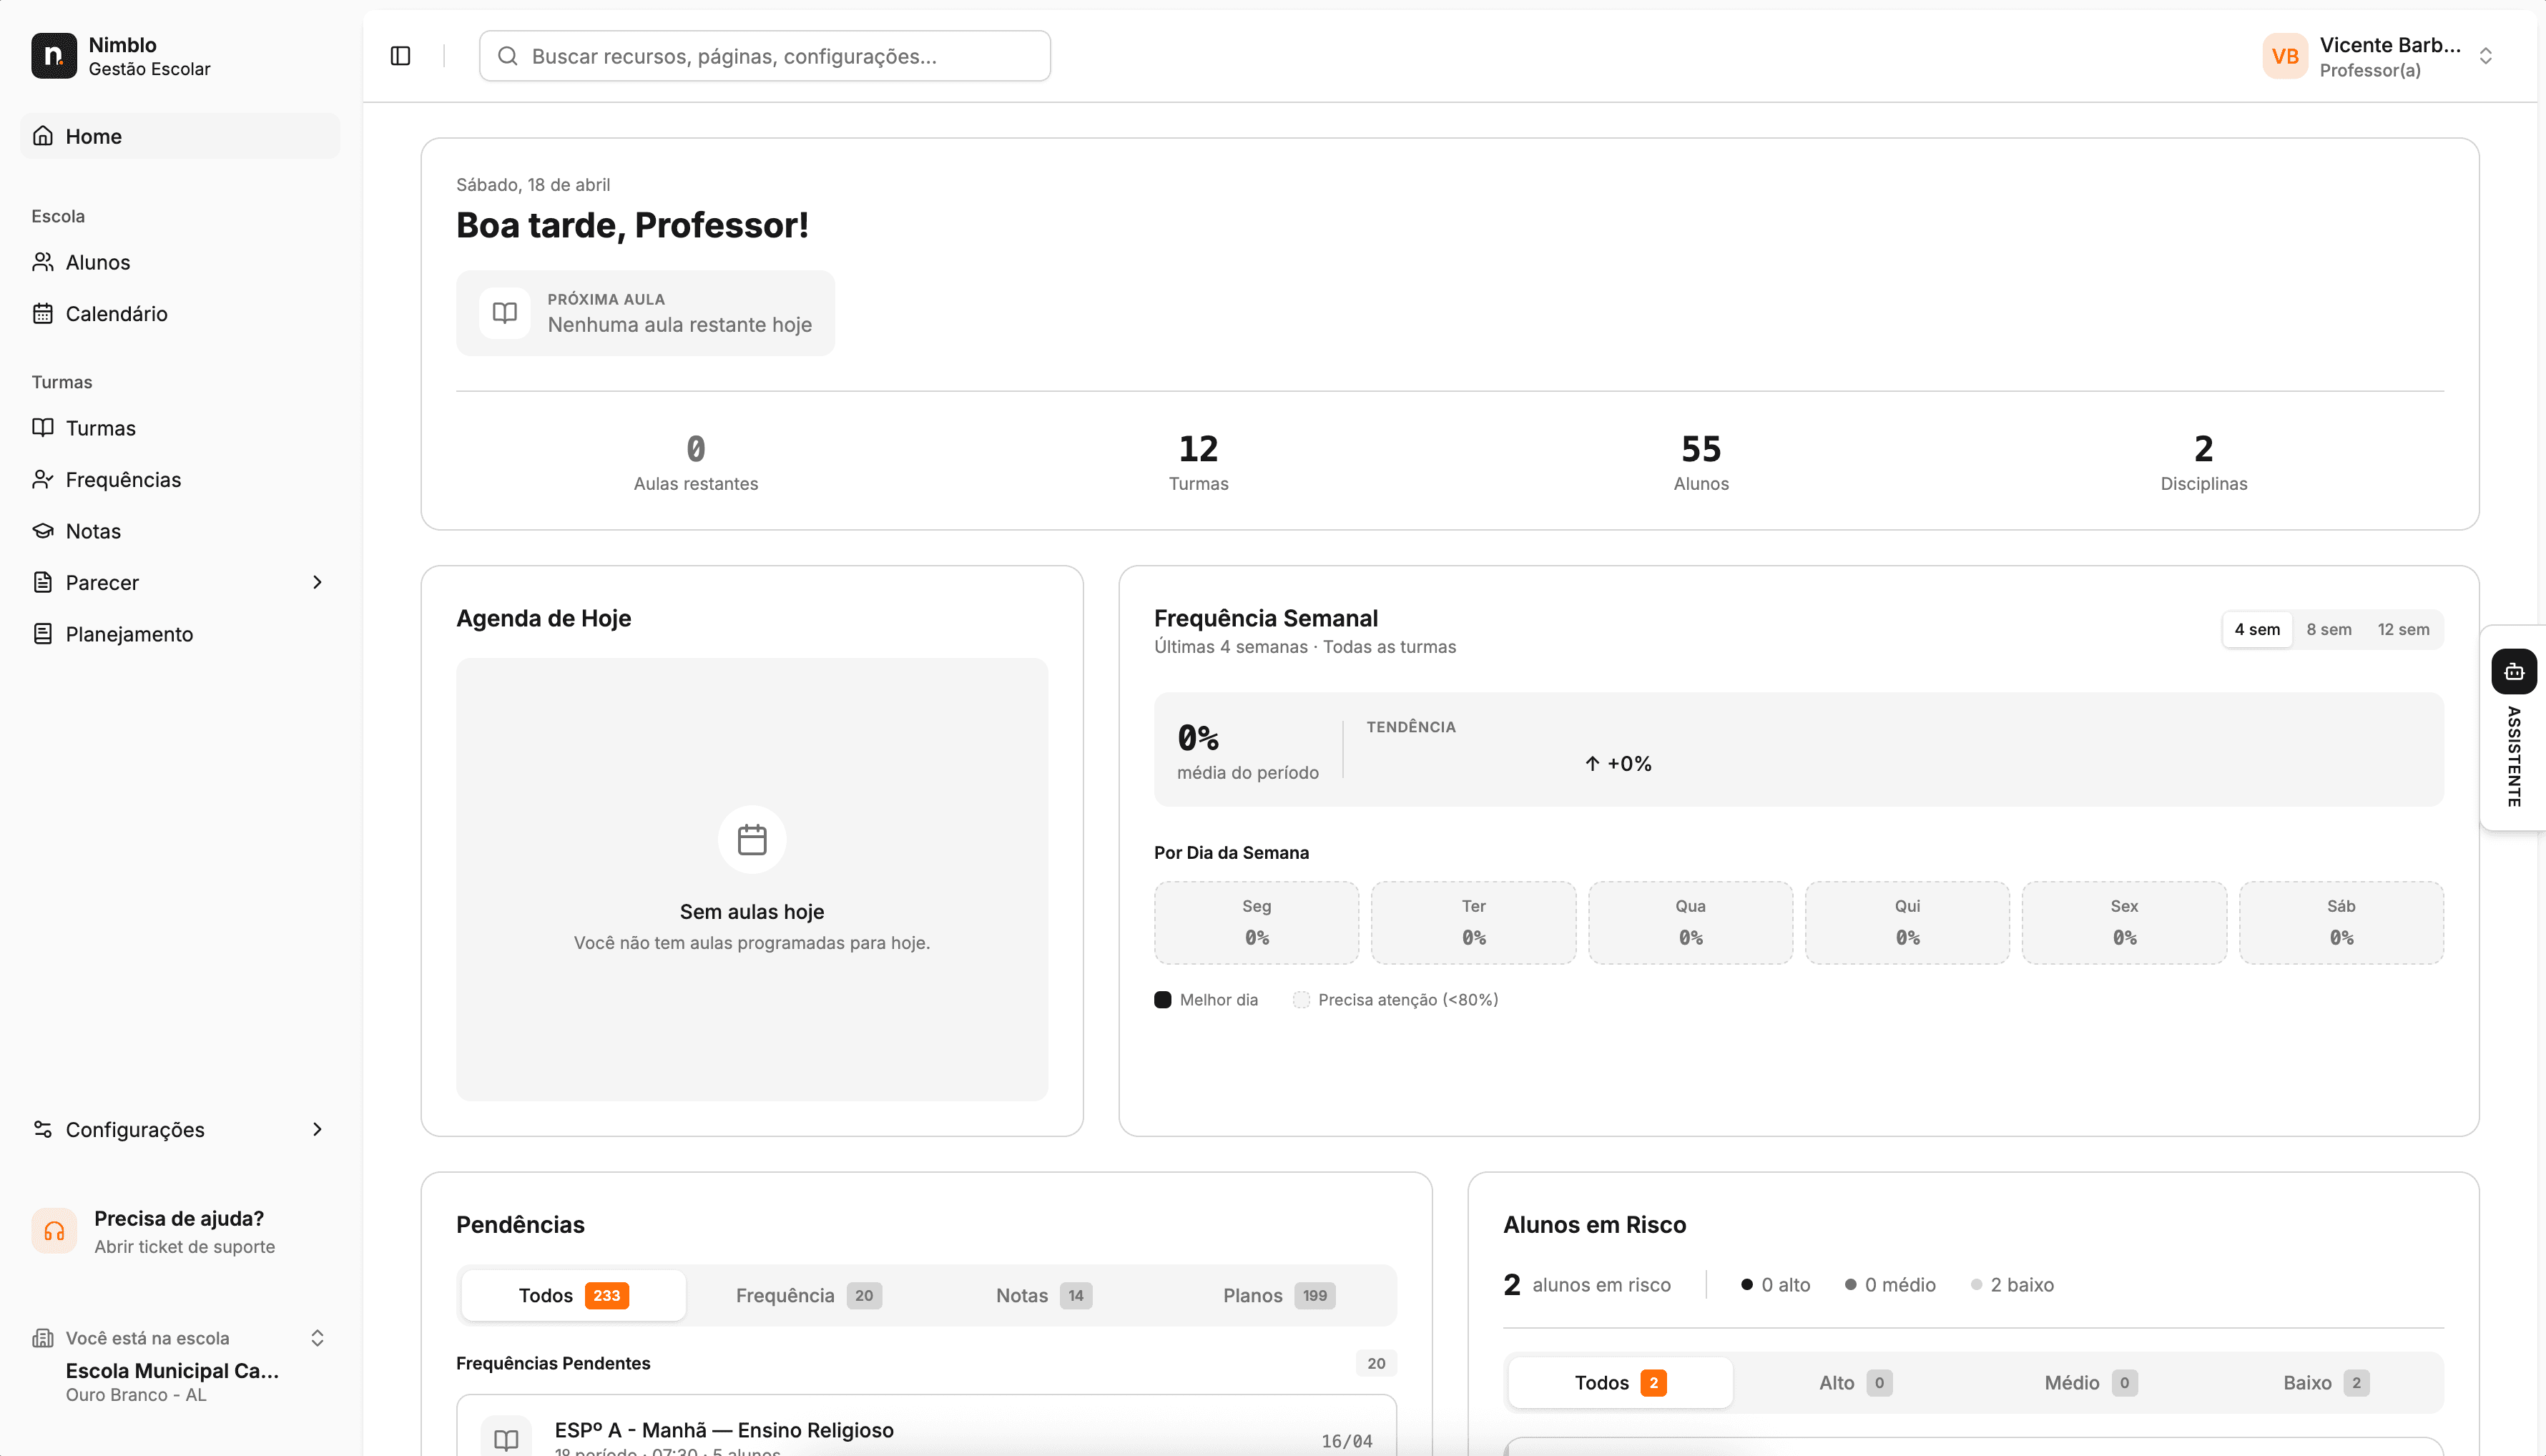
Task: Open the Calendário menu item
Action: click(x=180, y=314)
